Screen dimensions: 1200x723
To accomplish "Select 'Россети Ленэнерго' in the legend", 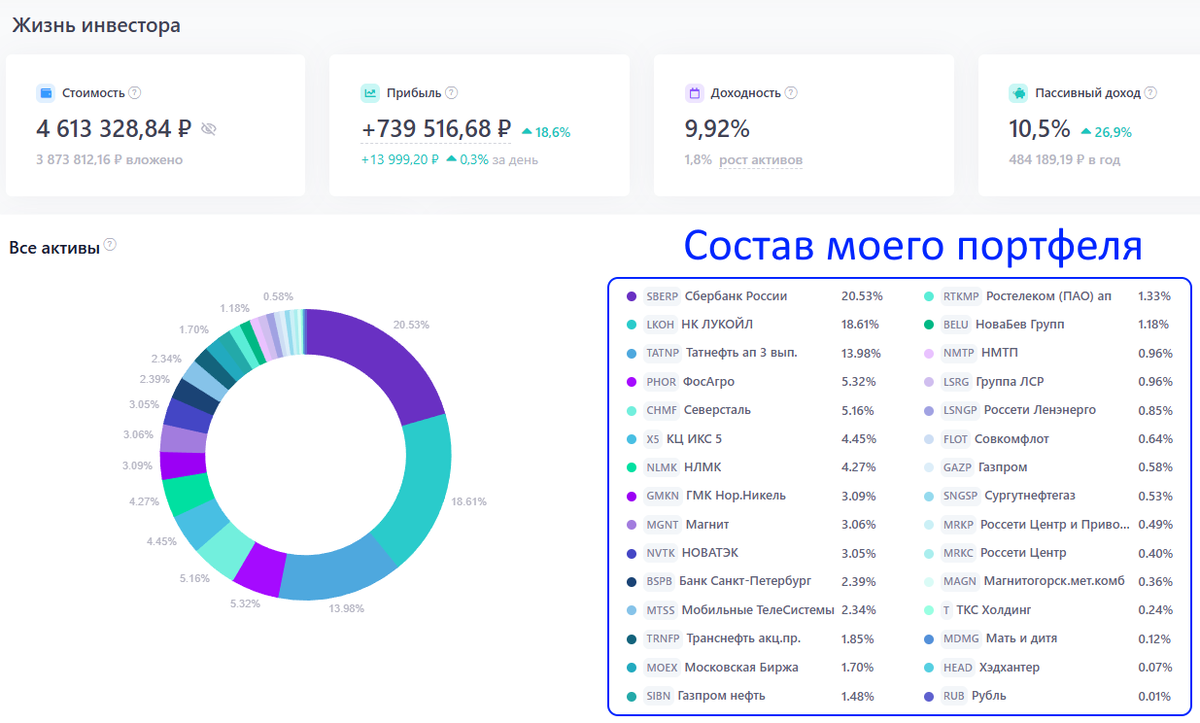I will (x=1040, y=410).
